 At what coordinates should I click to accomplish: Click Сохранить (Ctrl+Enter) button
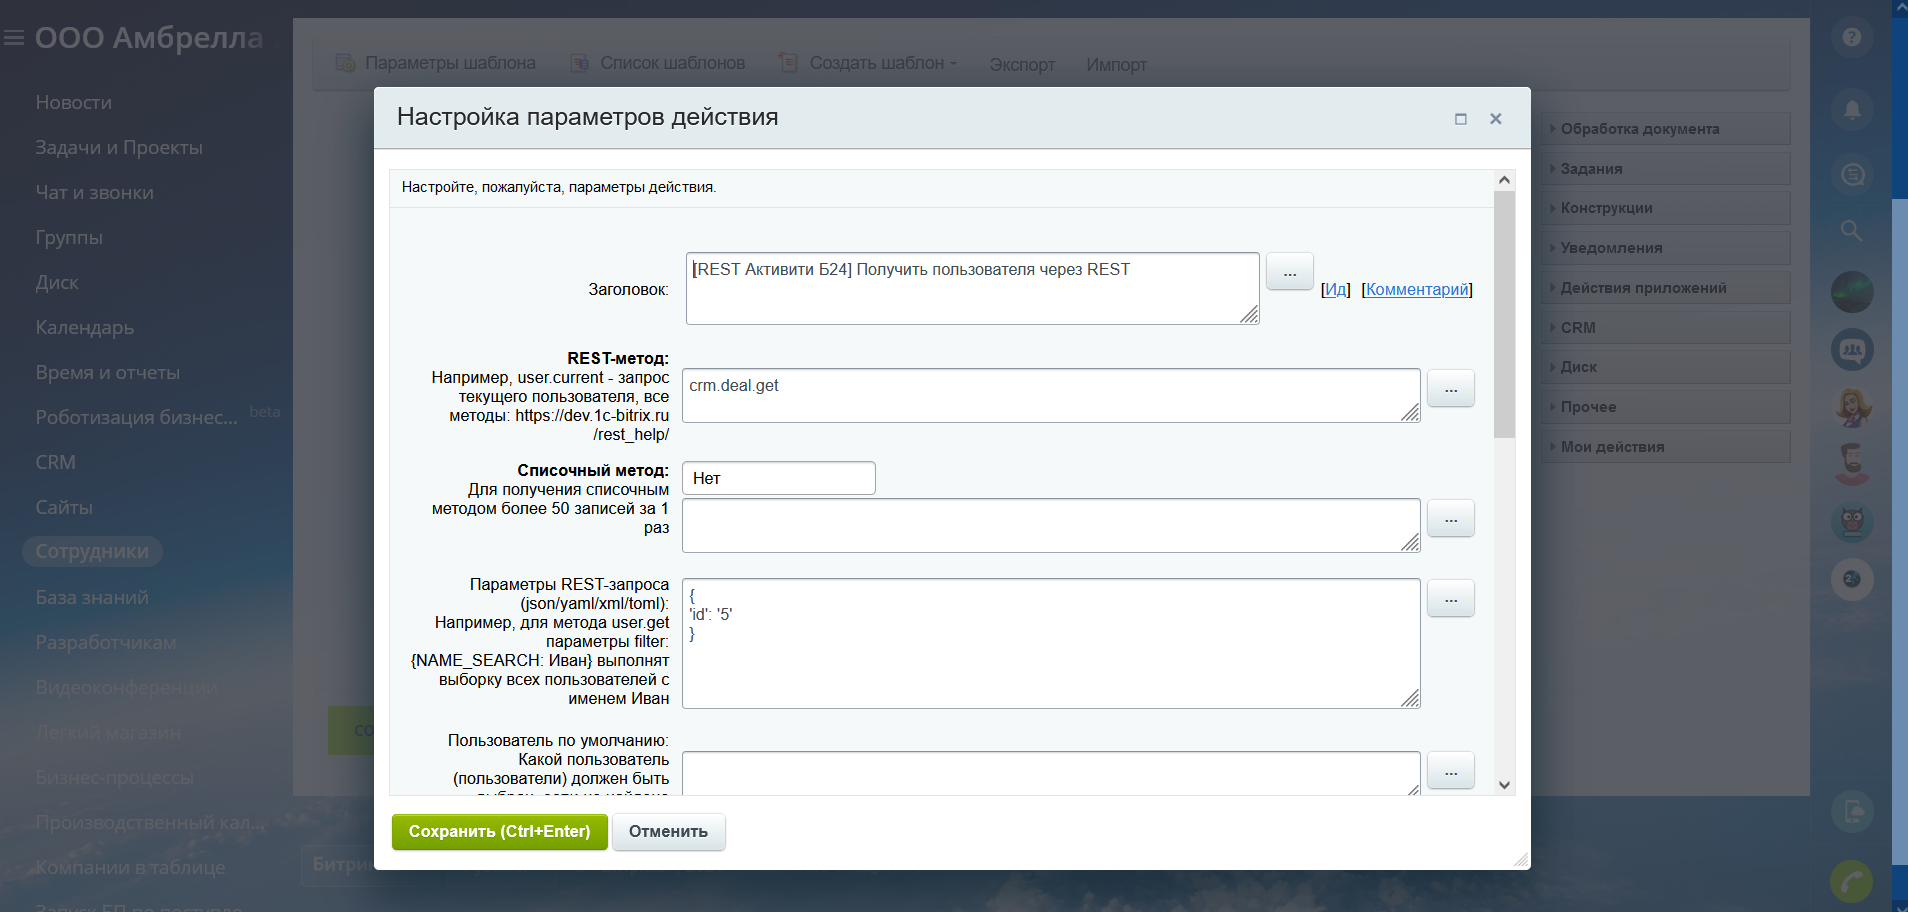499,831
